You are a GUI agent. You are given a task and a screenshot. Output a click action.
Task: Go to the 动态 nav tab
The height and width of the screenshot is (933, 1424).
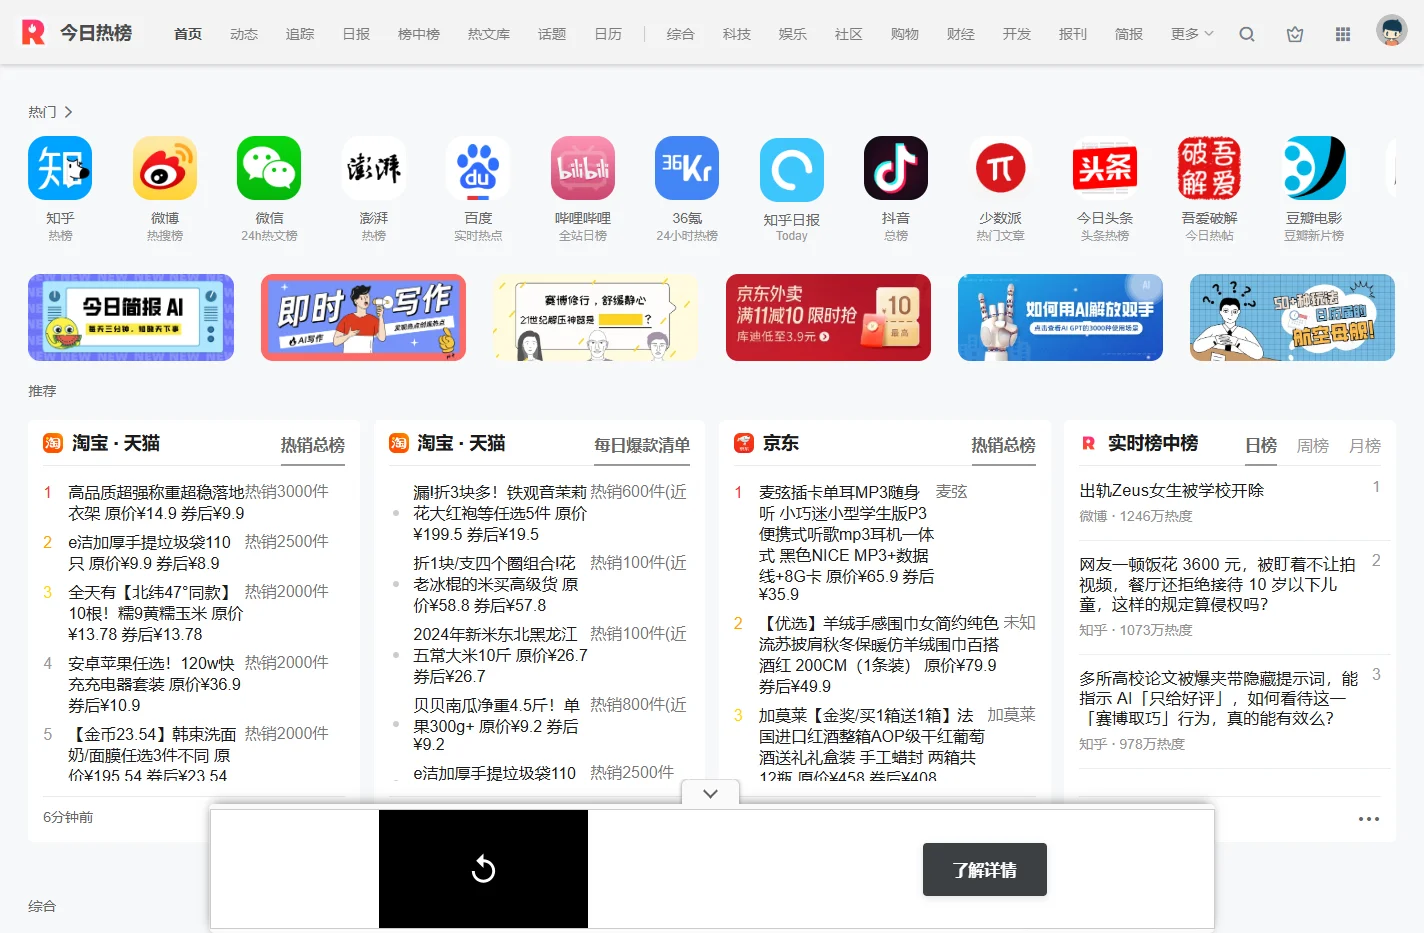244,34
